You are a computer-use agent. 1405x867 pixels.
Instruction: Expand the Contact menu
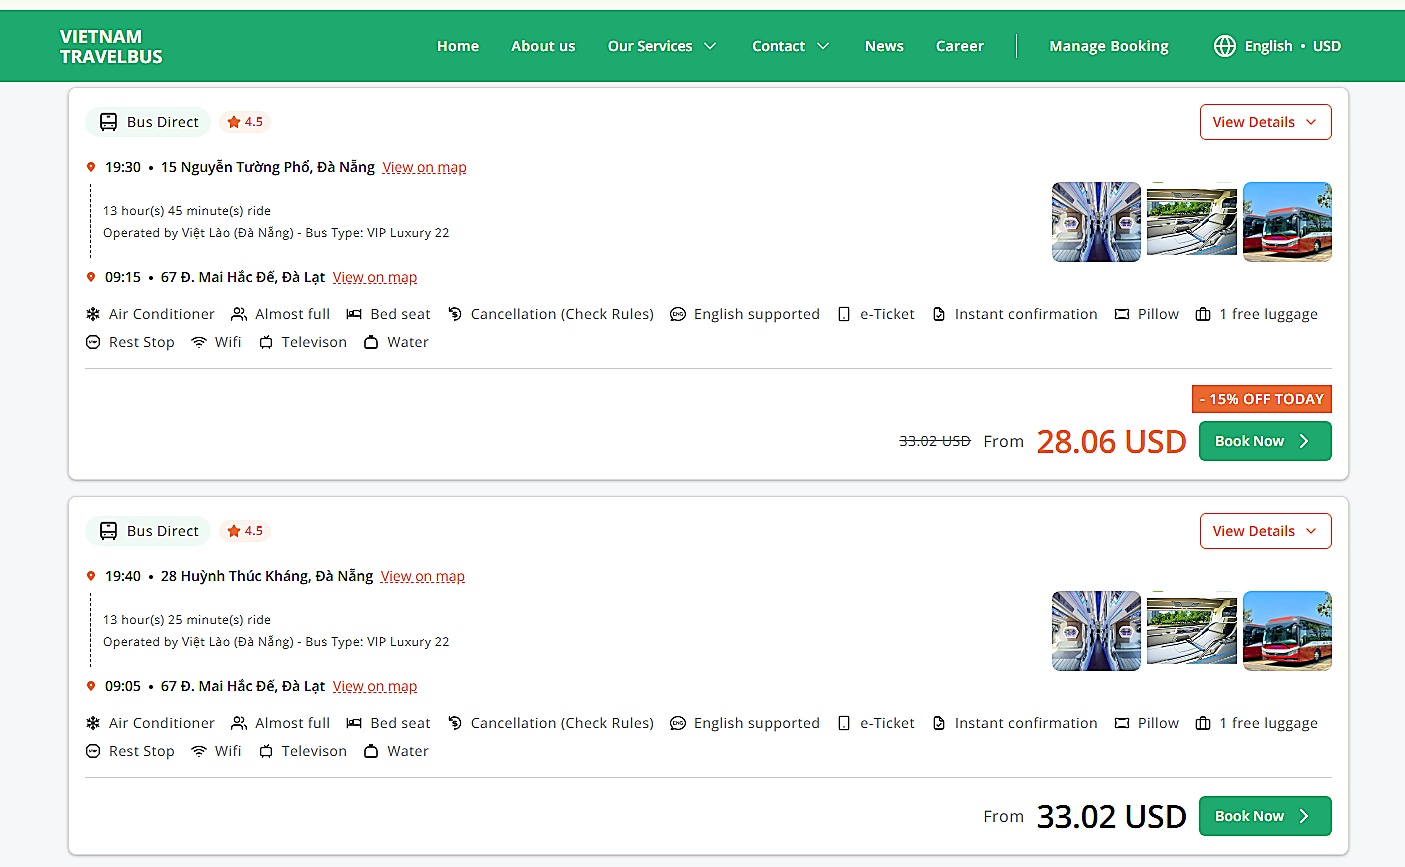[x=791, y=46]
